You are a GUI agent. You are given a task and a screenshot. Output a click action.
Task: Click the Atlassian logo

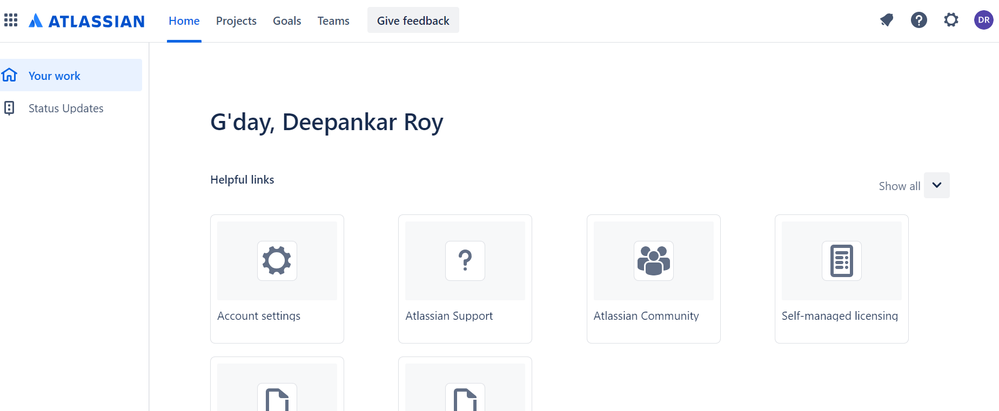pyautogui.click(x=87, y=21)
